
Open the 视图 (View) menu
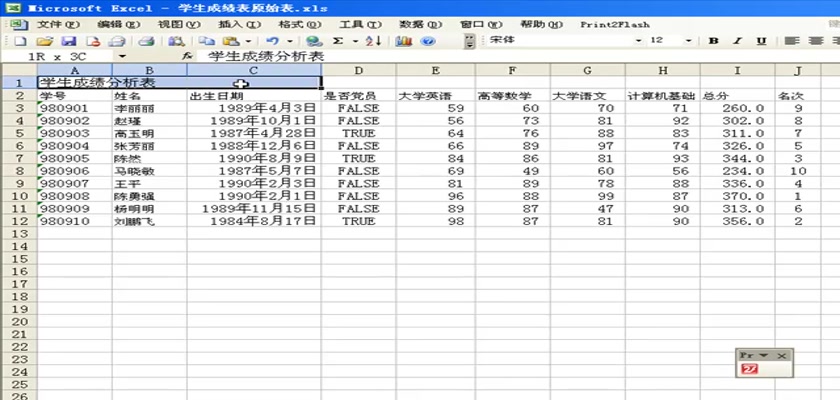click(x=179, y=25)
